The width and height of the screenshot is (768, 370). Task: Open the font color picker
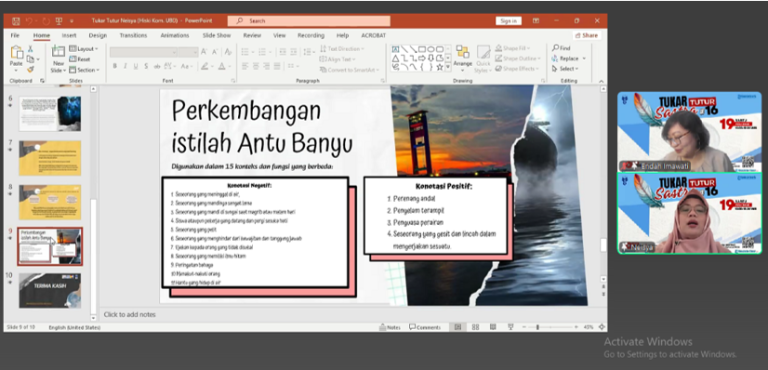(223, 66)
